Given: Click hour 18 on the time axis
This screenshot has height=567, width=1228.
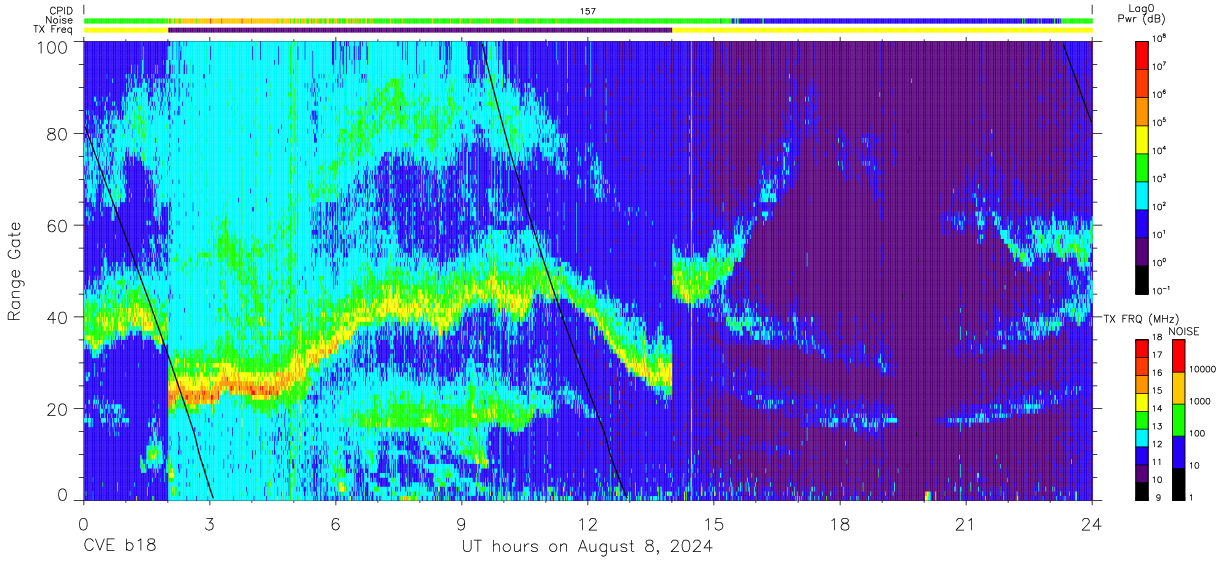Looking at the screenshot, I should (x=840, y=523).
